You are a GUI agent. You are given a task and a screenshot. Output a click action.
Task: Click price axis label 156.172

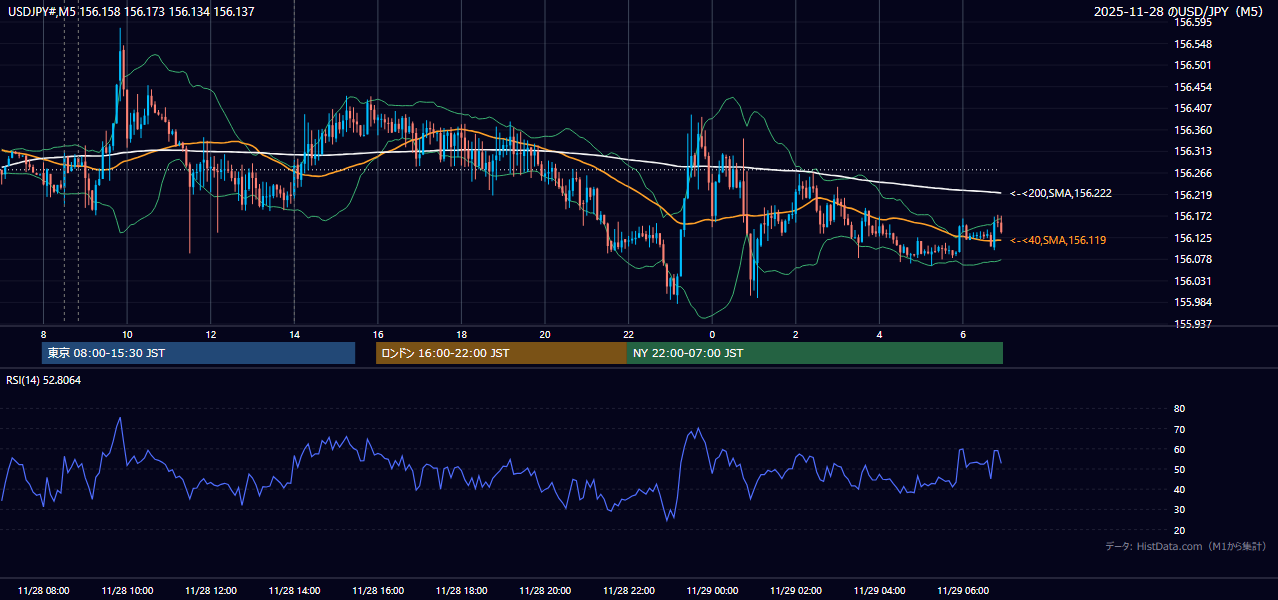1193,216
